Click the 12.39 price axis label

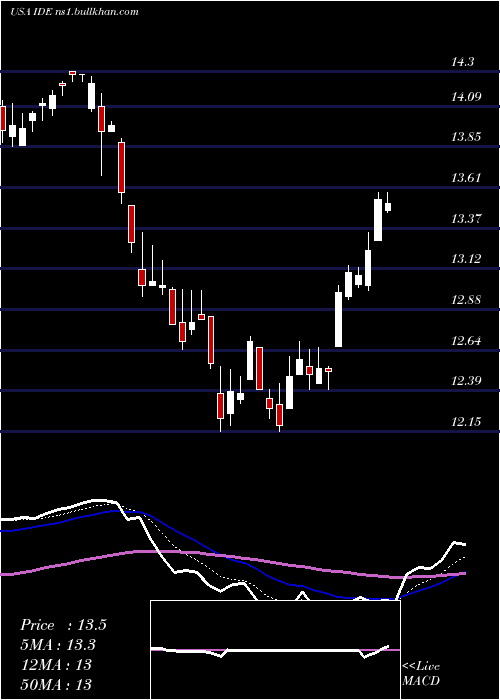[x=466, y=381]
